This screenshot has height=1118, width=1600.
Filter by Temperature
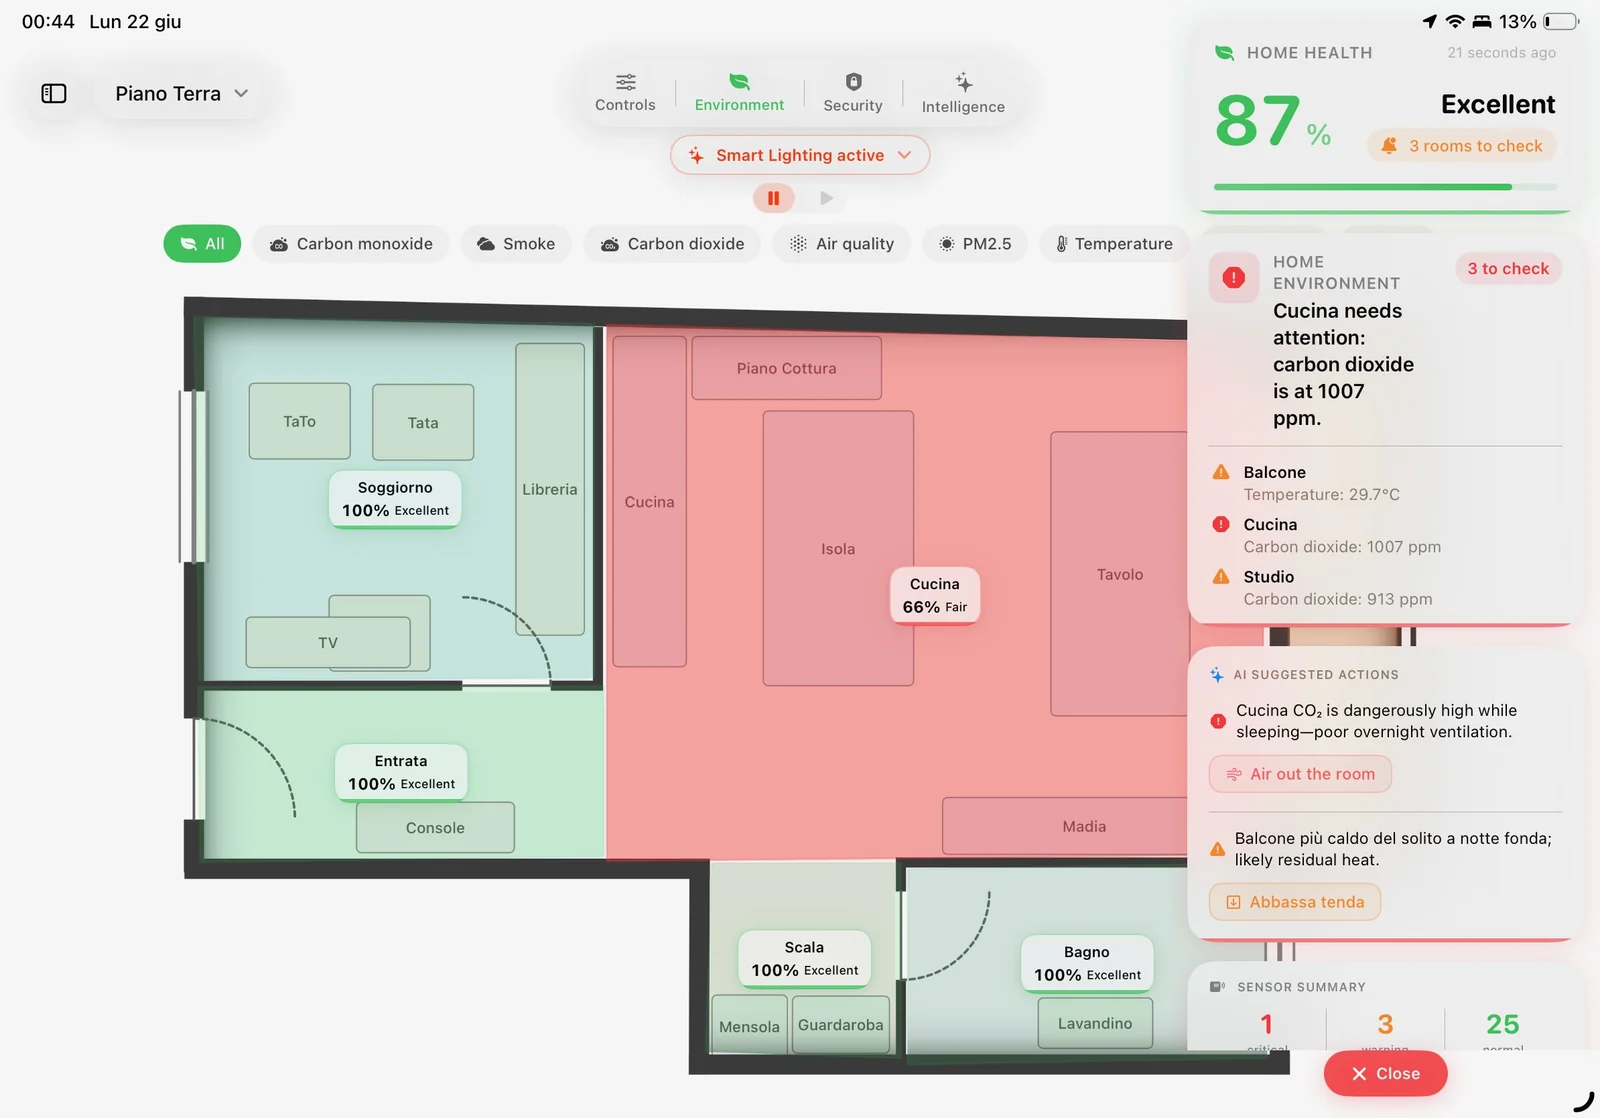[x=1114, y=243]
